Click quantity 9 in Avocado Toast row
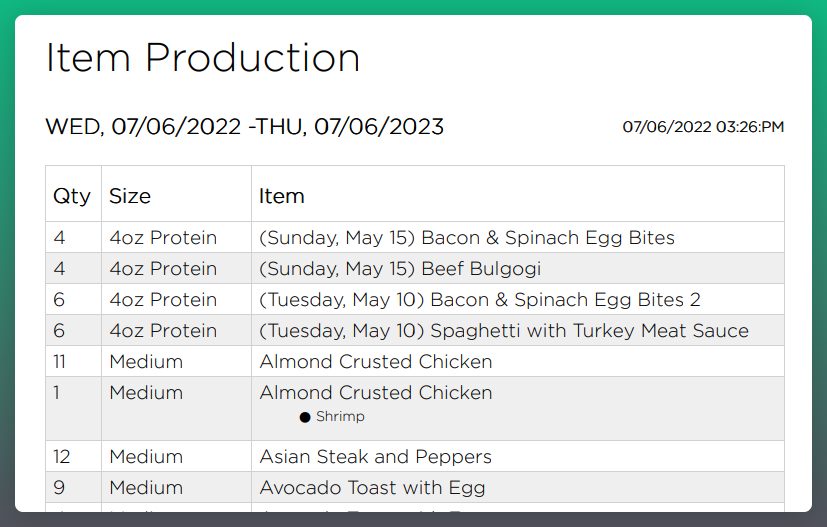The width and height of the screenshot is (827, 527). tap(59, 488)
